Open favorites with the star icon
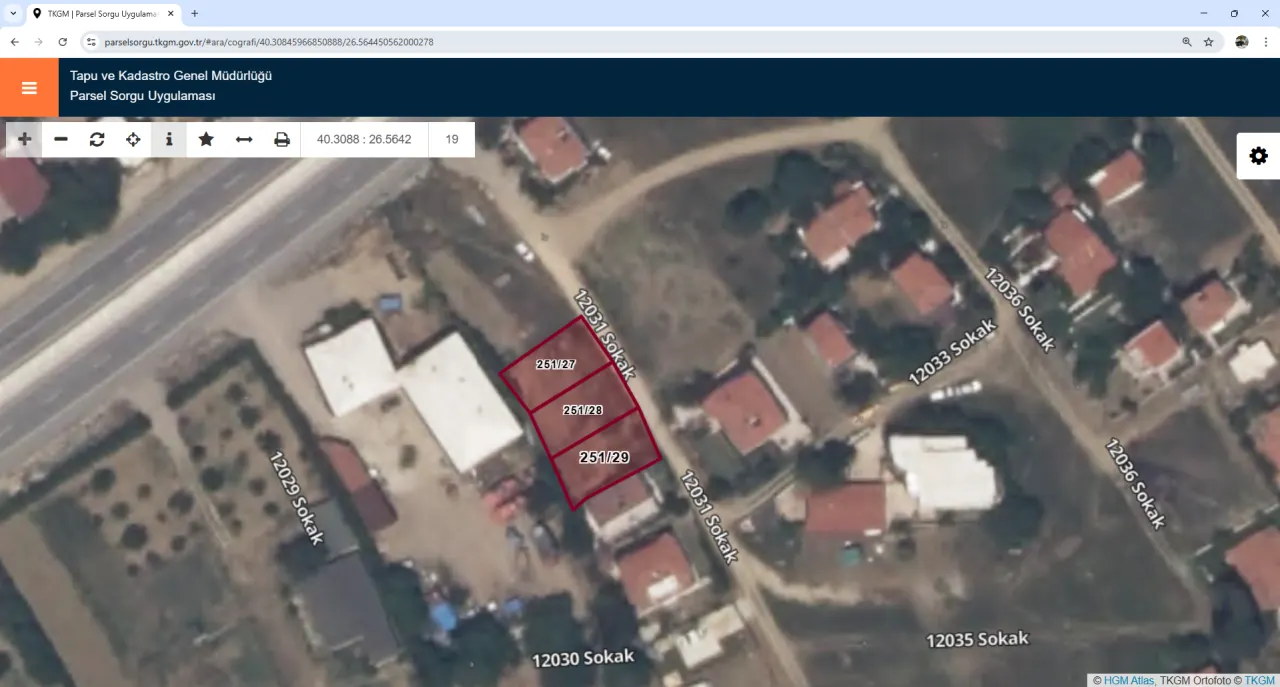The image size is (1280, 687). pos(206,139)
